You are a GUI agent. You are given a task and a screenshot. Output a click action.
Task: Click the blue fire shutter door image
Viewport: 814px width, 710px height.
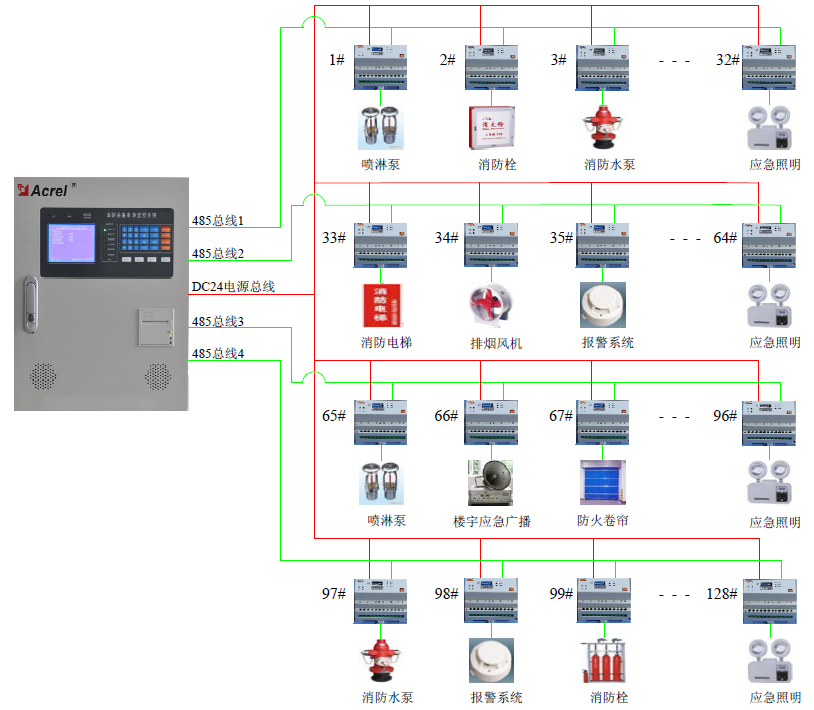point(602,484)
